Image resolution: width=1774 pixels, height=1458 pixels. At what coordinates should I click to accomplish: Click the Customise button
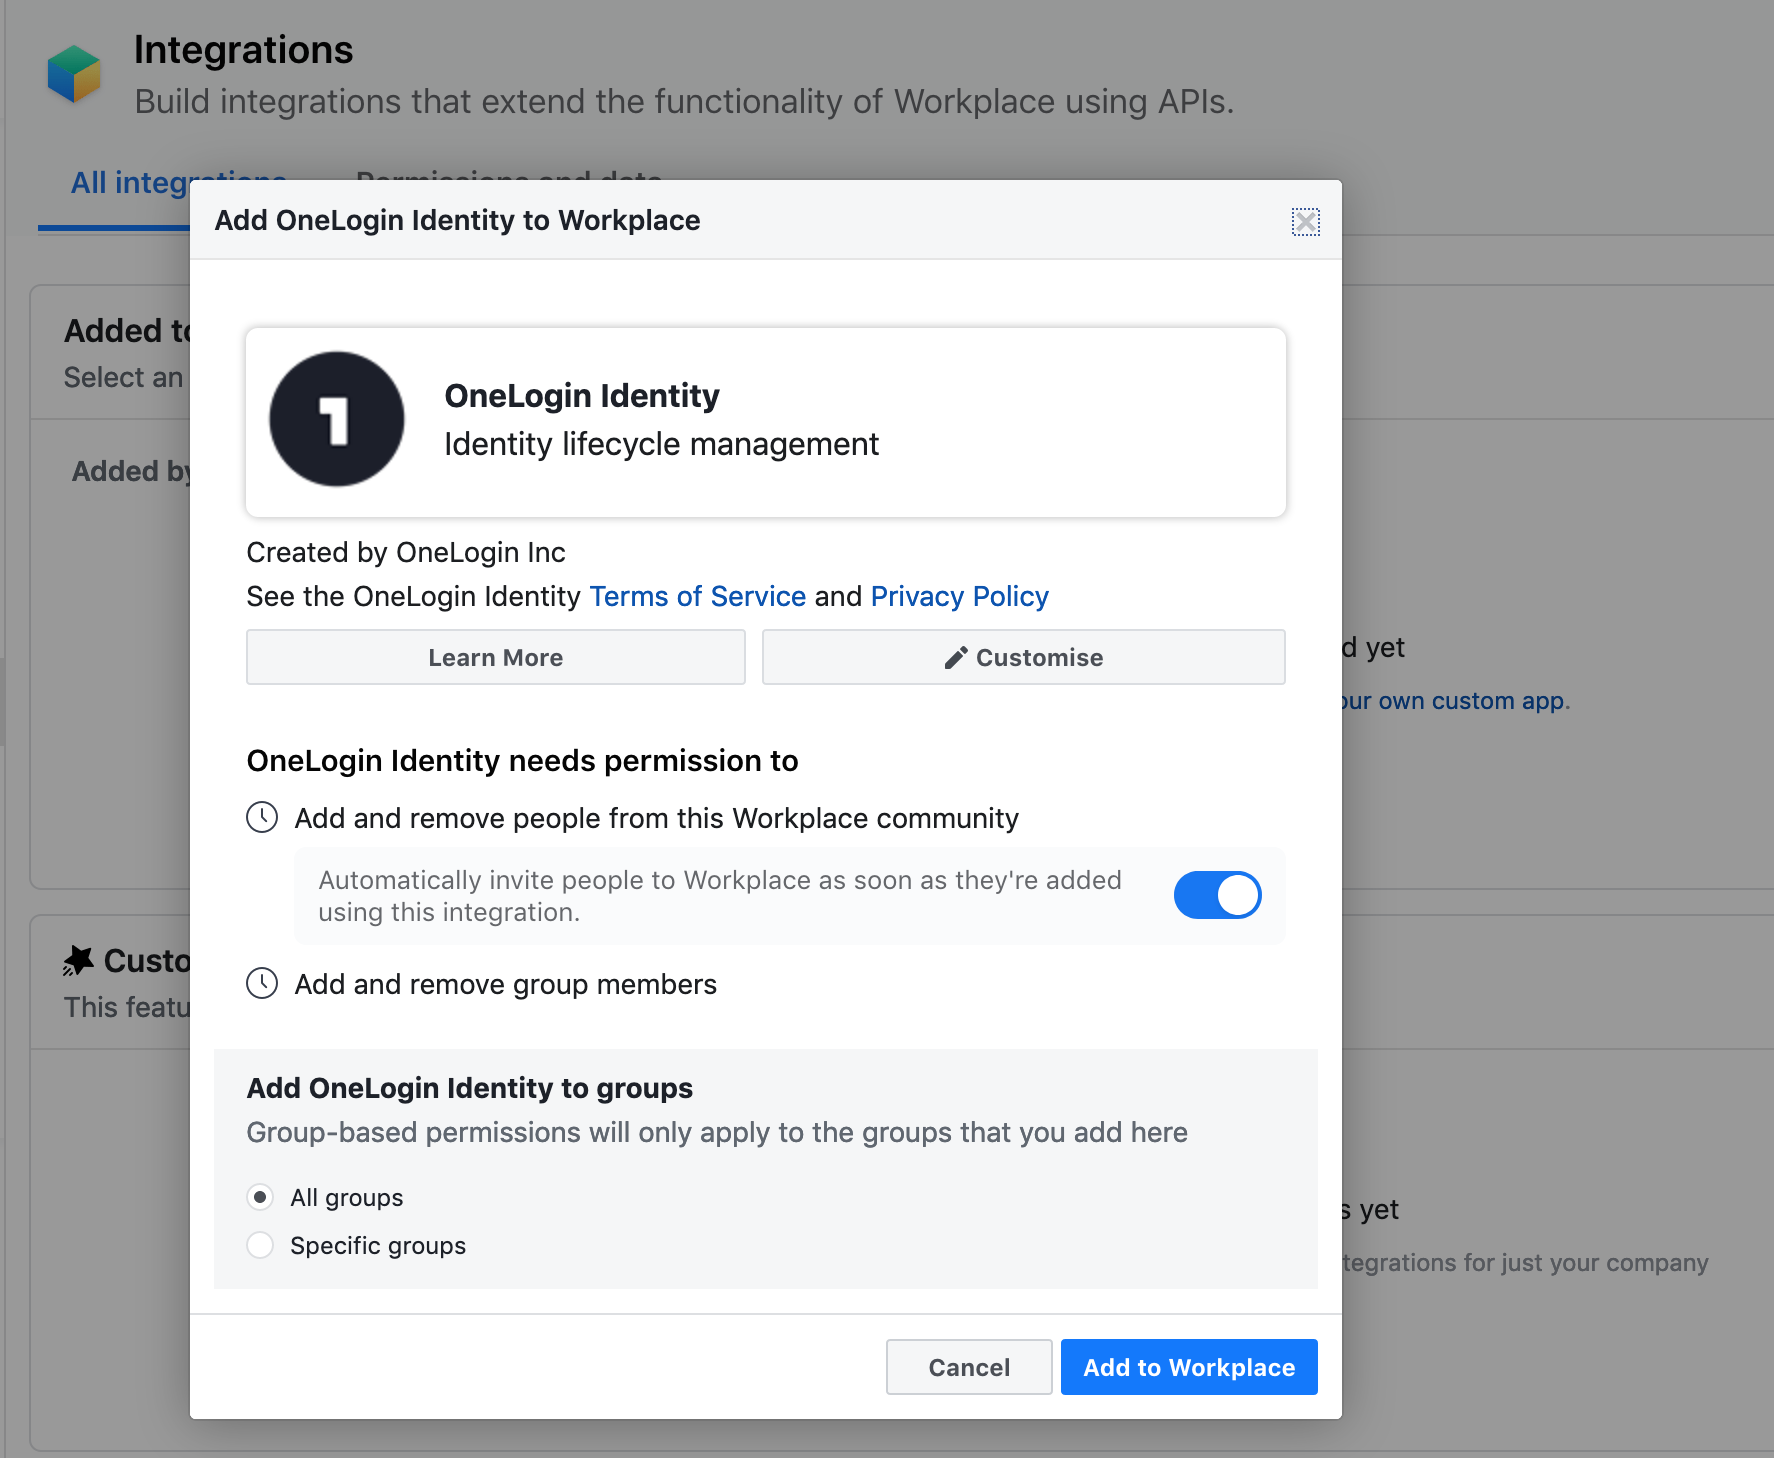[x=1024, y=657]
